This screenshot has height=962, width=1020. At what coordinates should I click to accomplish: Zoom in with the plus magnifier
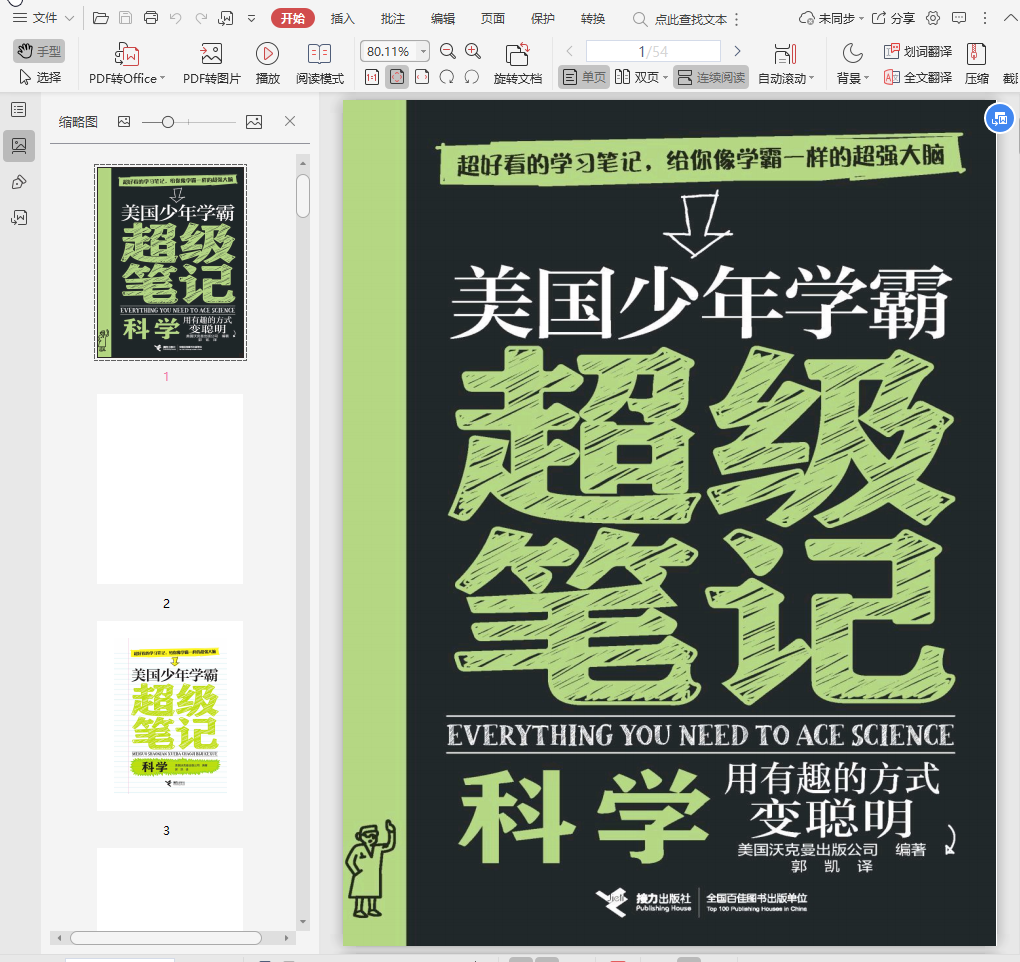[473, 51]
